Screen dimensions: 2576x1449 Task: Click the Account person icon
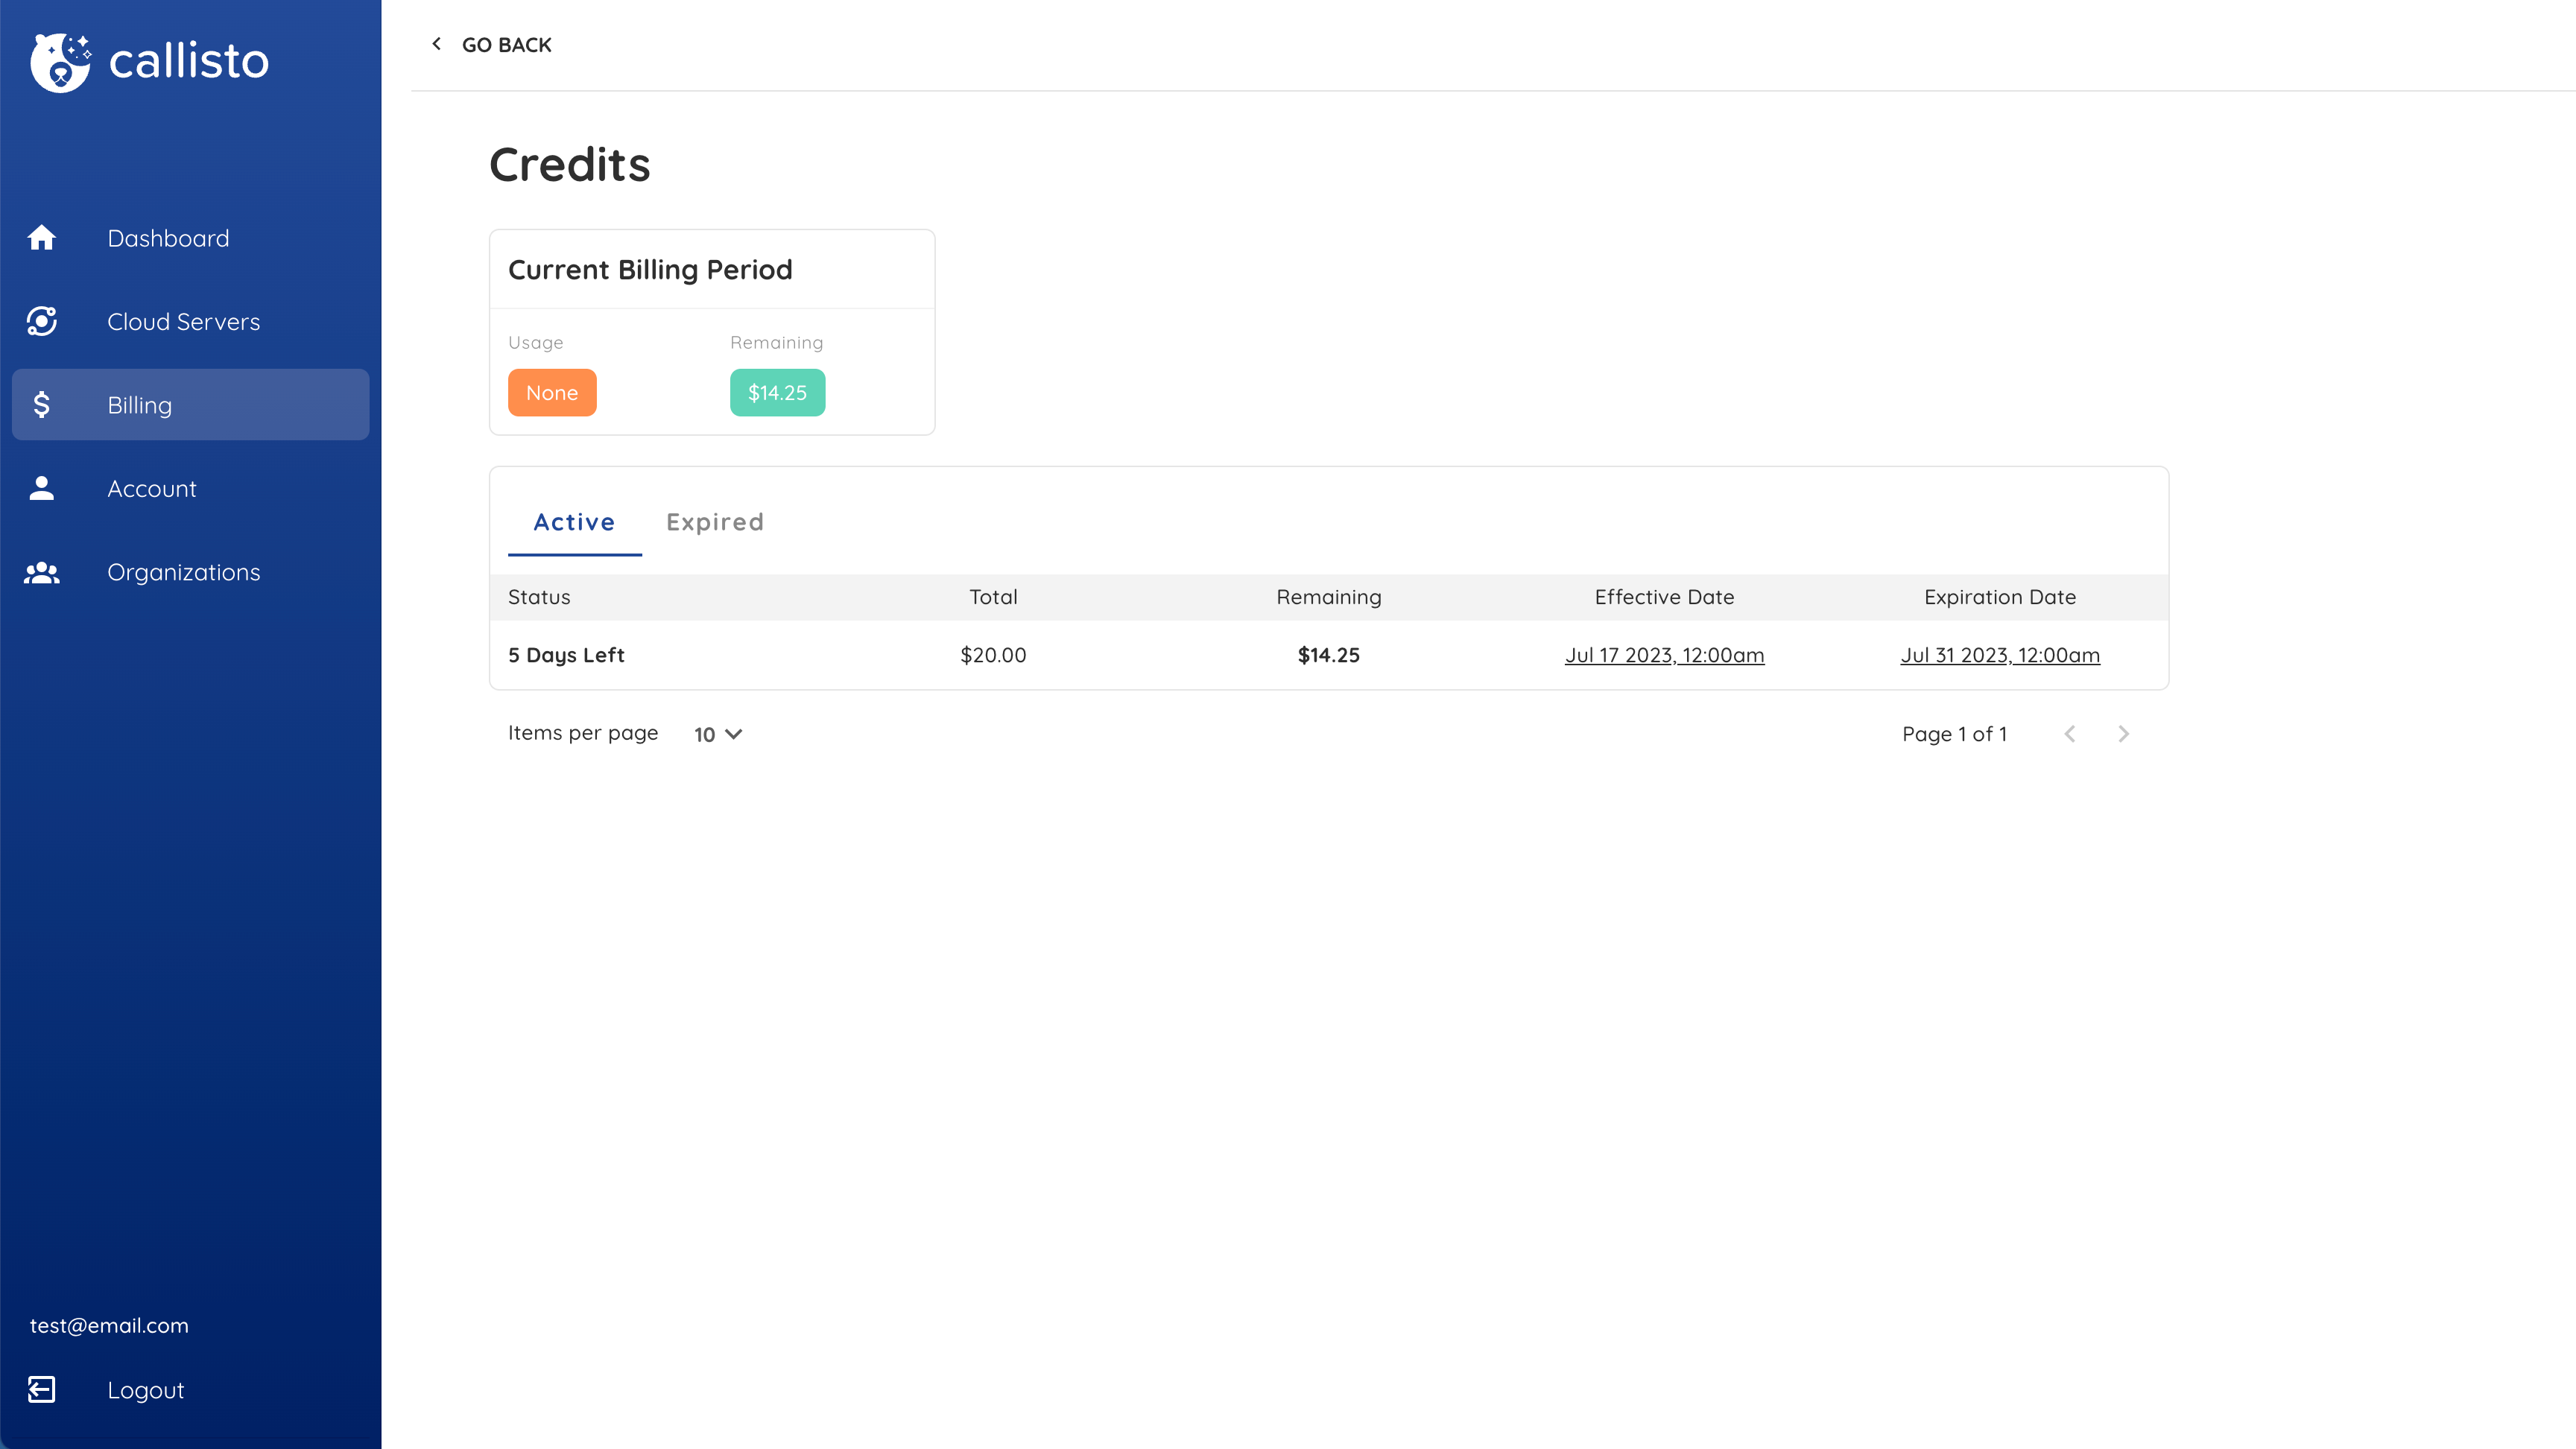click(42, 488)
